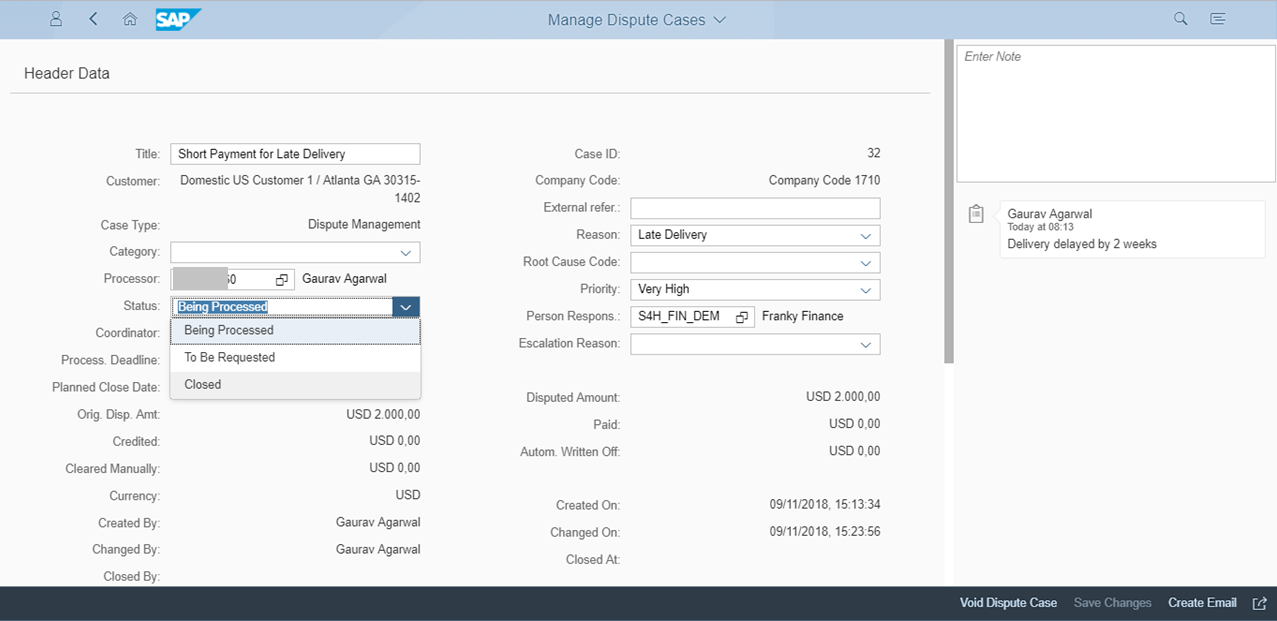This screenshot has height=621, width=1277.
Task: Click the Today at 08:13 timestamp
Action: coord(1039,228)
